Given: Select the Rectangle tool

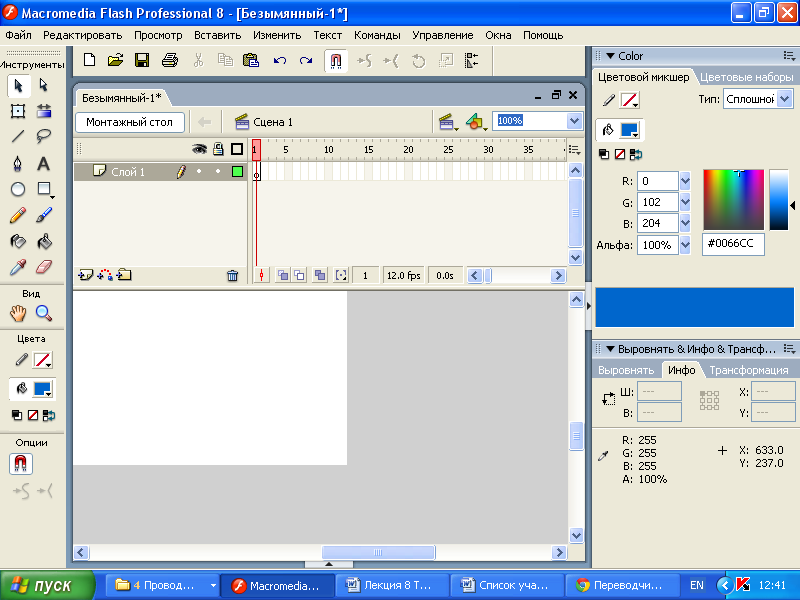Looking at the screenshot, I should (44, 189).
